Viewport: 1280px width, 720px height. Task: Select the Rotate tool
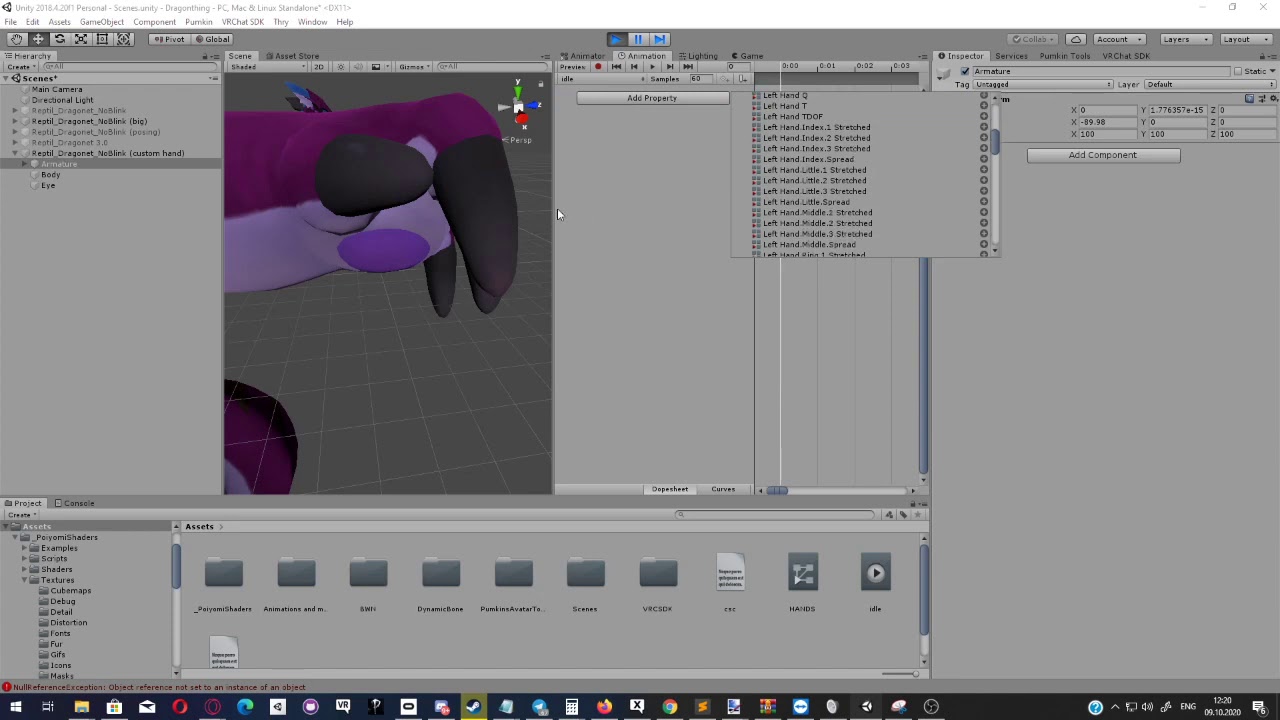59,39
